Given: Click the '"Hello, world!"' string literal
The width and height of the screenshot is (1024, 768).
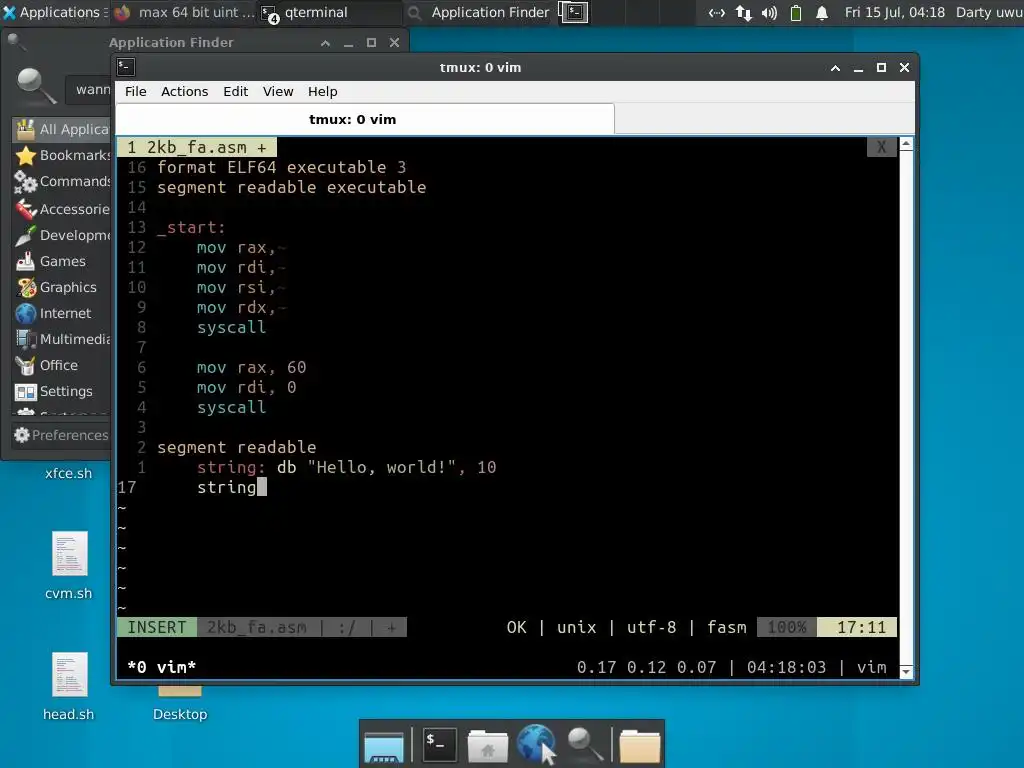Looking at the screenshot, I should coord(381,468).
